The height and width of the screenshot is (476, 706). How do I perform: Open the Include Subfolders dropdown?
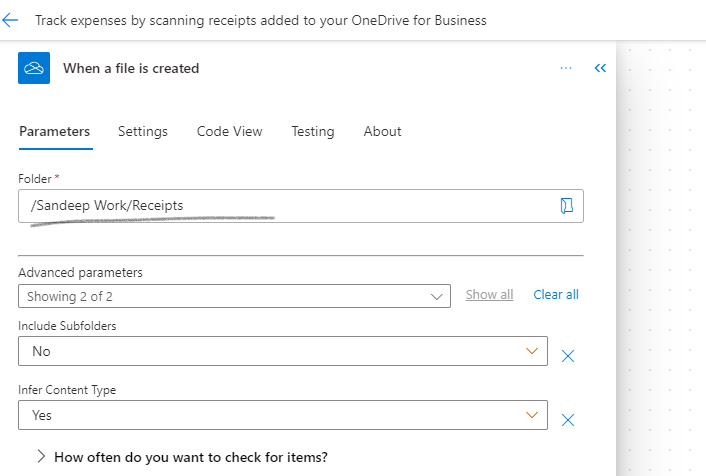(283, 351)
